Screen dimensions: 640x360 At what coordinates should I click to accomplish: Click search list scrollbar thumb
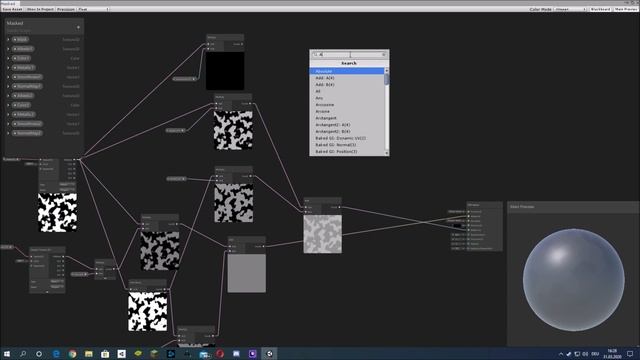(387, 79)
